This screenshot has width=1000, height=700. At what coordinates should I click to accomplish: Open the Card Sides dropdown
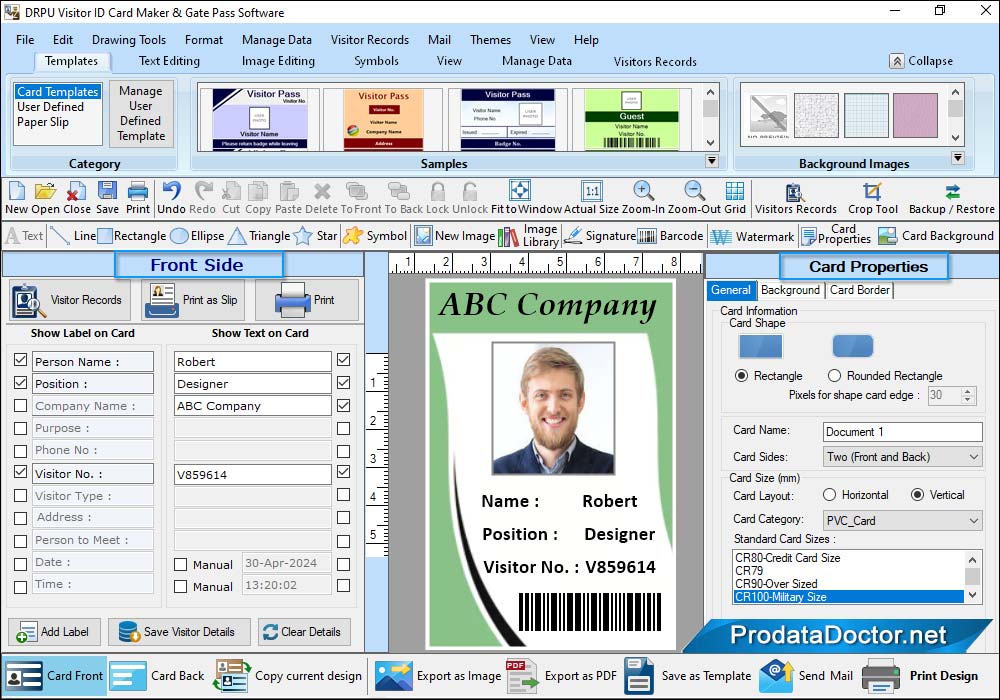click(902, 456)
